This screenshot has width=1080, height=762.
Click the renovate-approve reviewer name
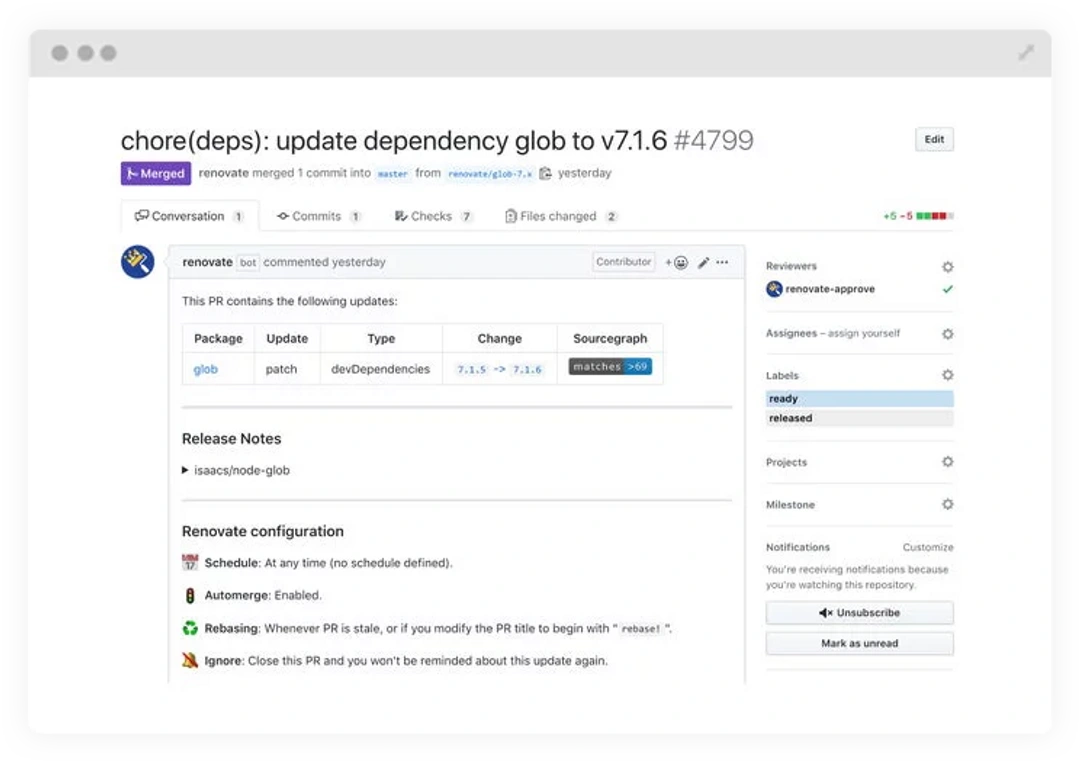coord(830,289)
